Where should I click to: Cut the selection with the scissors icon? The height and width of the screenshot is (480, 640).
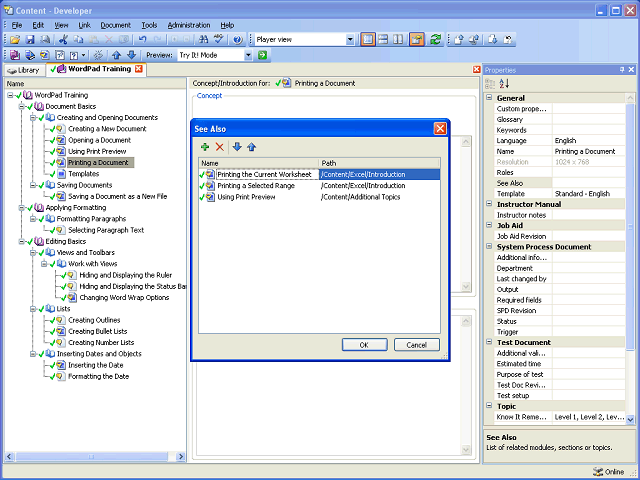click(63, 40)
